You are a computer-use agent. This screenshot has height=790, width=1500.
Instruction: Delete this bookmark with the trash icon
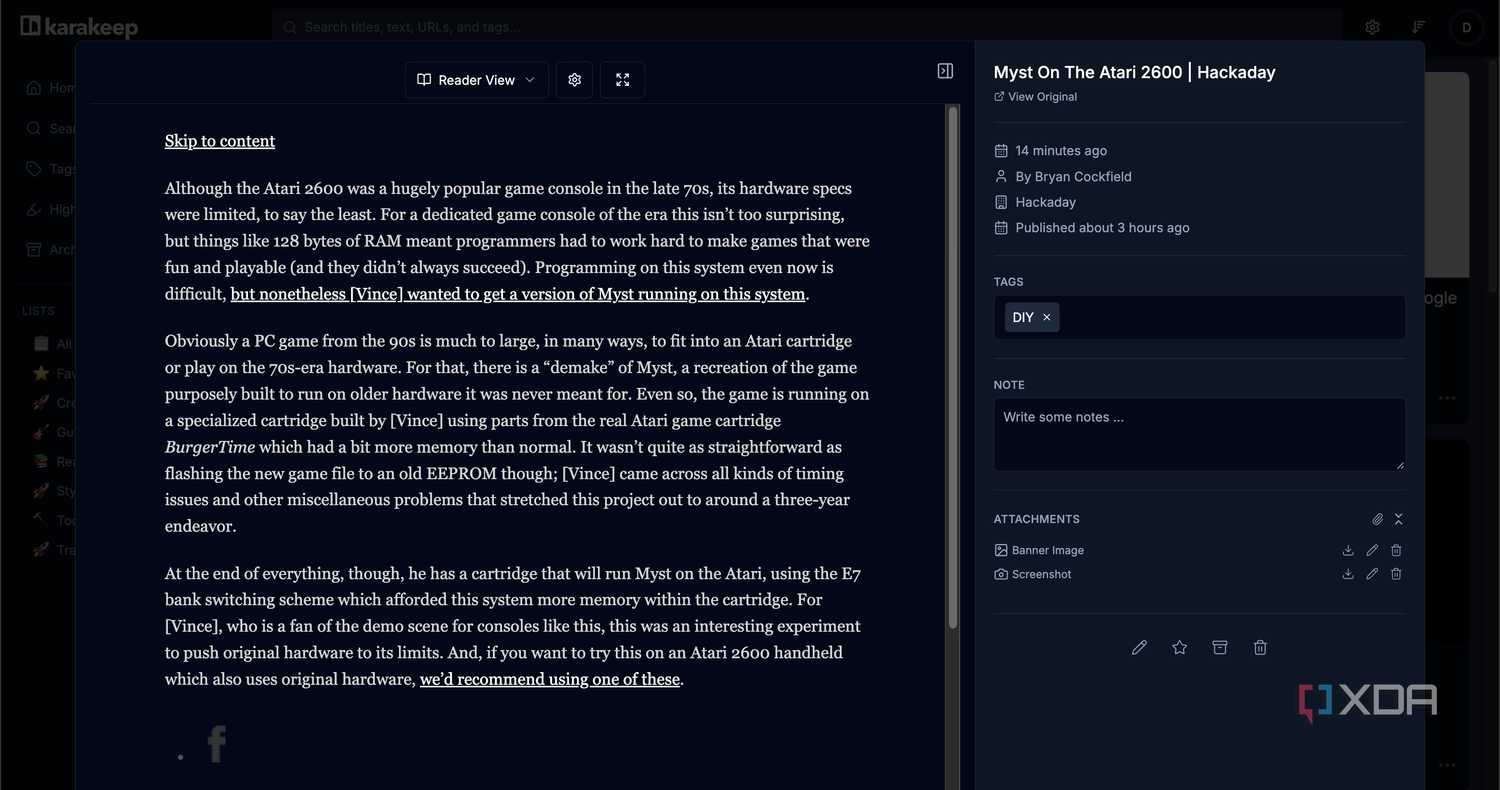click(x=1260, y=648)
